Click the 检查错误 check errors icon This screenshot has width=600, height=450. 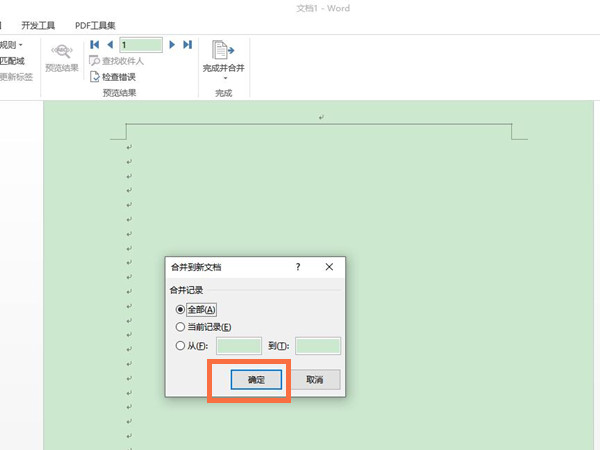[x=95, y=77]
